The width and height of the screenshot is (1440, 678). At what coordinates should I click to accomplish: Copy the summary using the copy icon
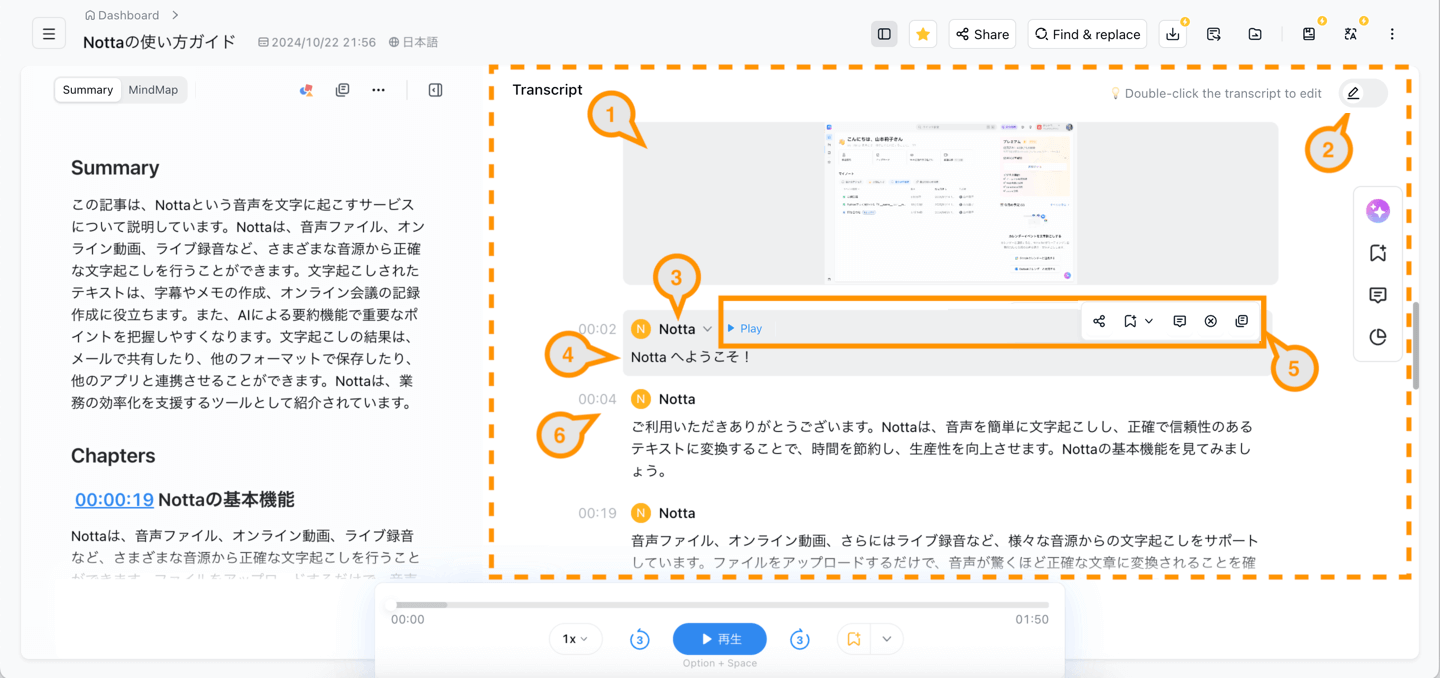click(x=342, y=90)
